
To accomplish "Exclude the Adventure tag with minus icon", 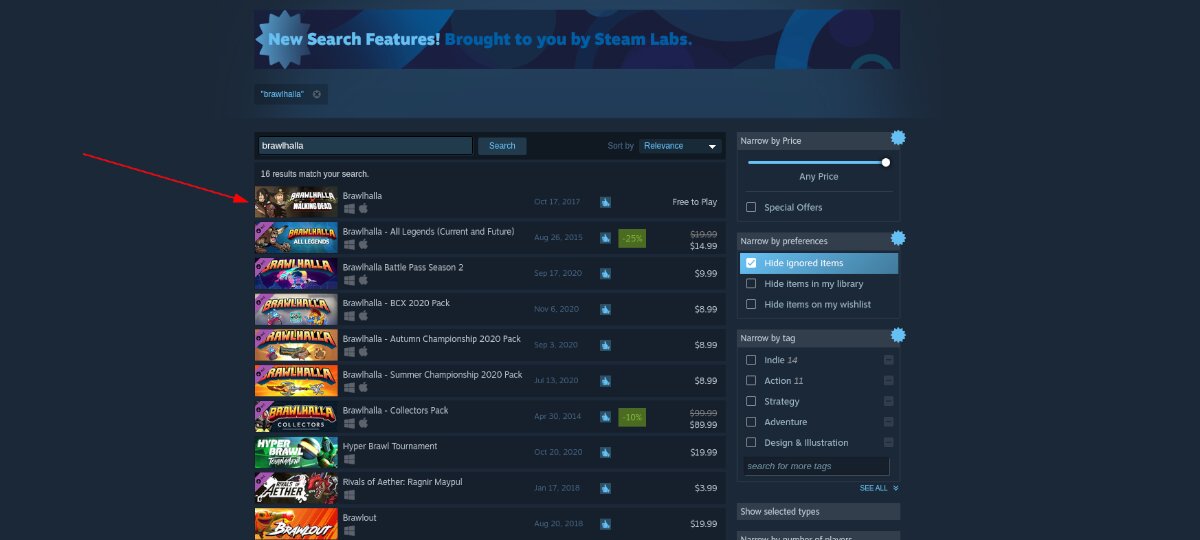I will coord(888,422).
